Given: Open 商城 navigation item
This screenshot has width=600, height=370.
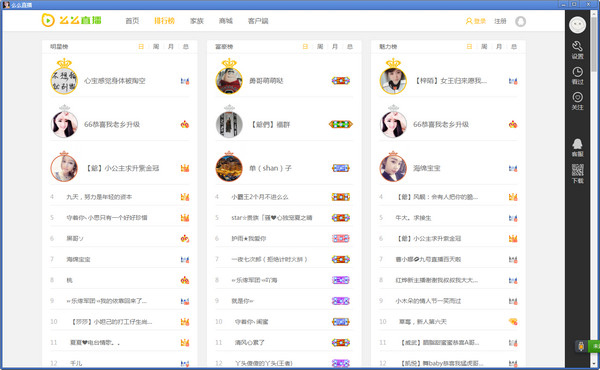Looking at the screenshot, I should (226, 21).
